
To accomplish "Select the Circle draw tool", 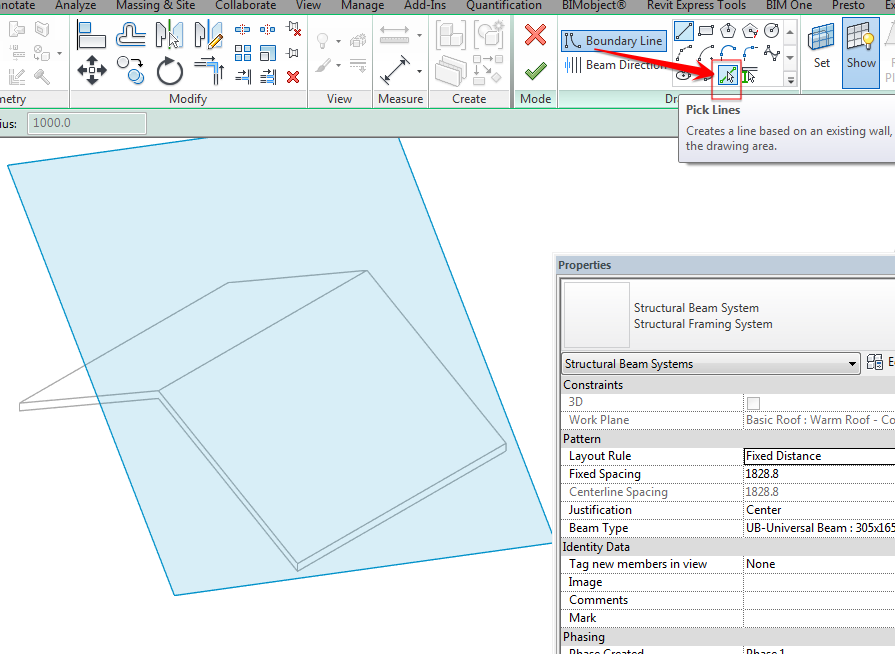I will pos(771,31).
